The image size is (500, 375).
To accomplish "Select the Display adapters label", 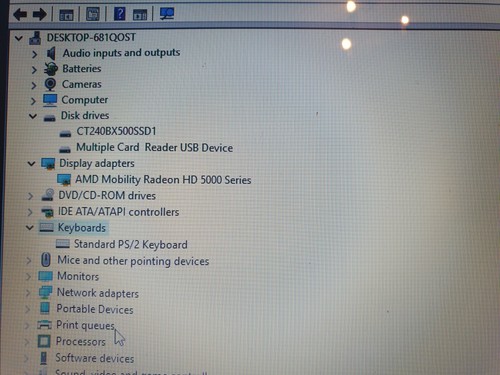I will (97, 163).
